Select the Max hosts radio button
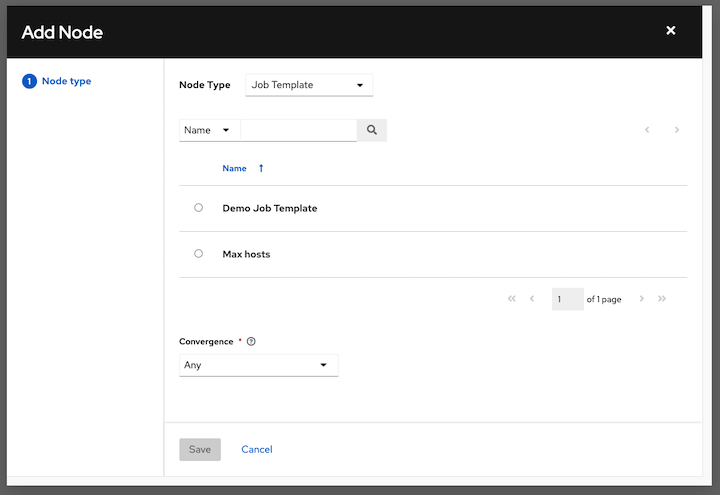This screenshot has height=495, width=720. pos(198,254)
